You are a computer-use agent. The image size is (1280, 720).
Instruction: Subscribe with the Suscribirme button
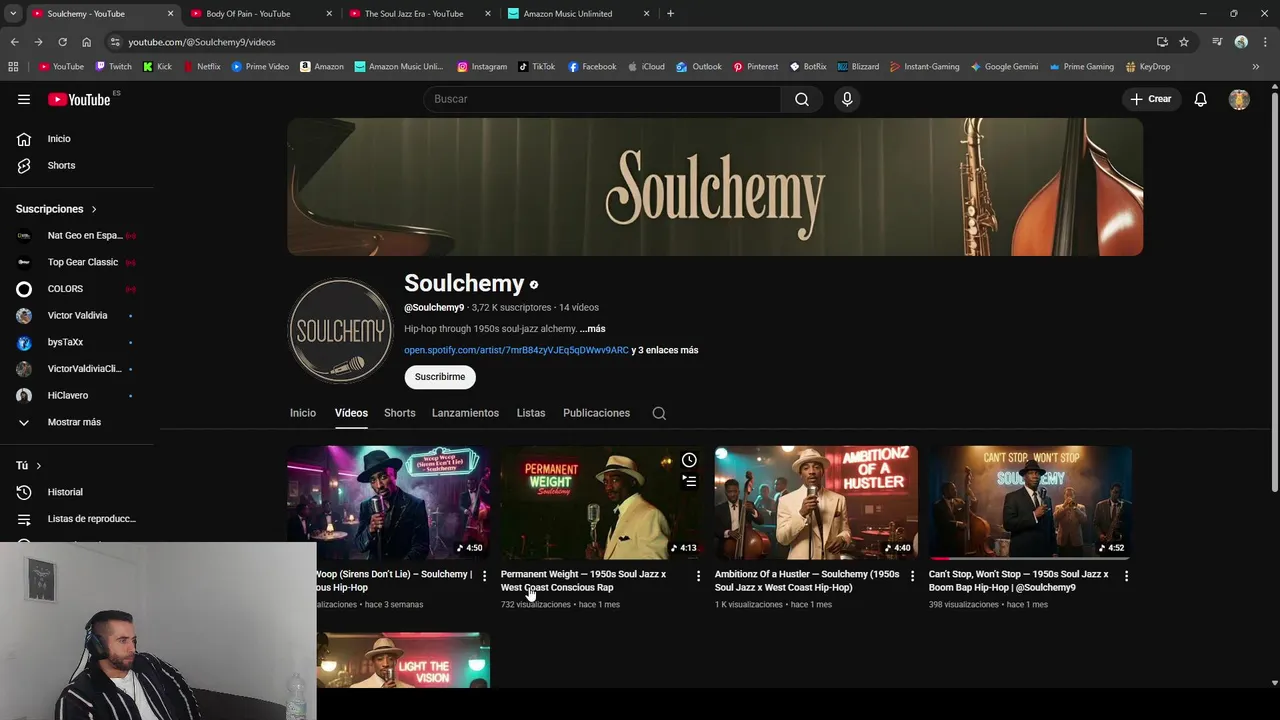pyautogui.click(x=440, y=377)
